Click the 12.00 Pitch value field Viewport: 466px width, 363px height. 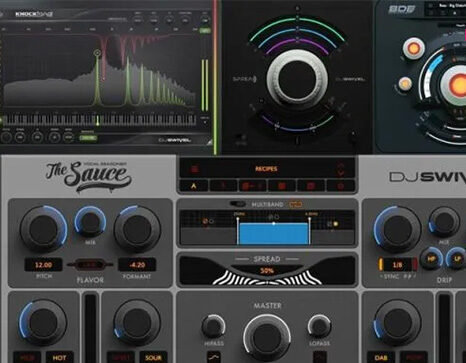[x=43, y=265]
